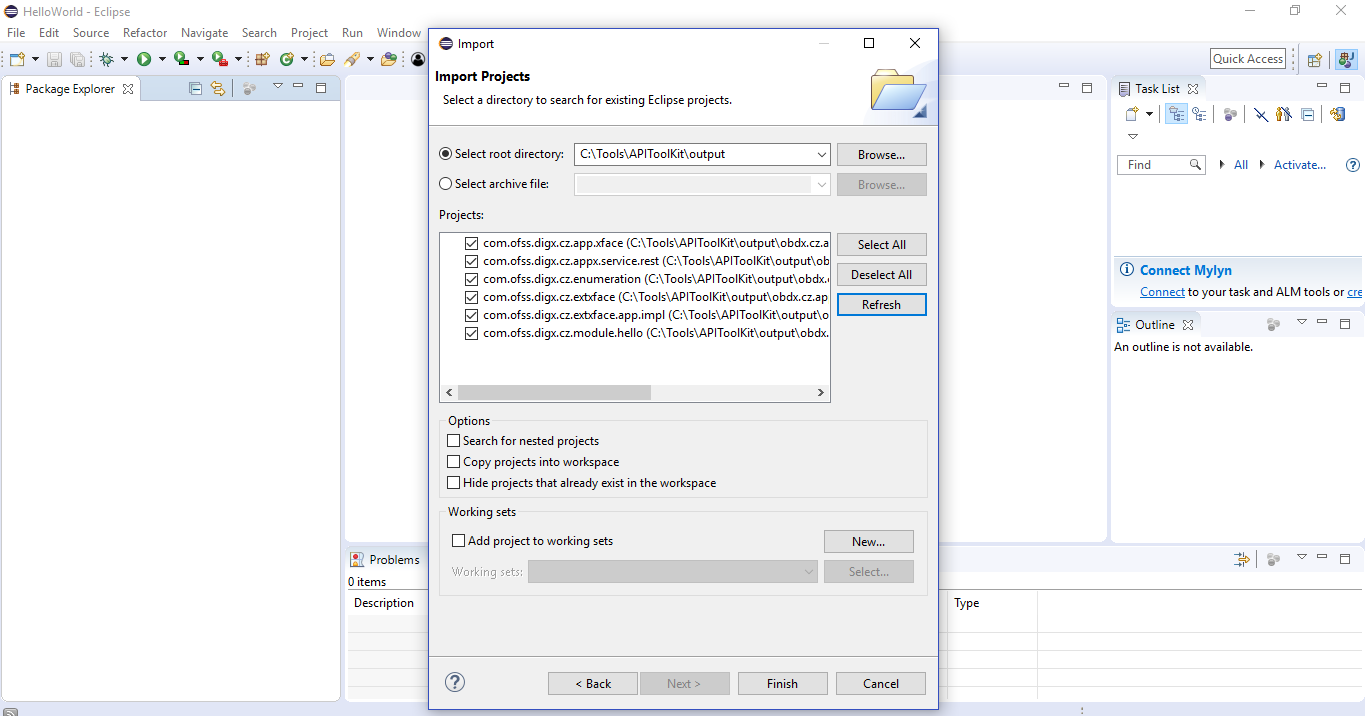Click Collapse All in Package Explorer
Image resolution: width=1365 pixels, height=716 pixels.
pos(196,88)
